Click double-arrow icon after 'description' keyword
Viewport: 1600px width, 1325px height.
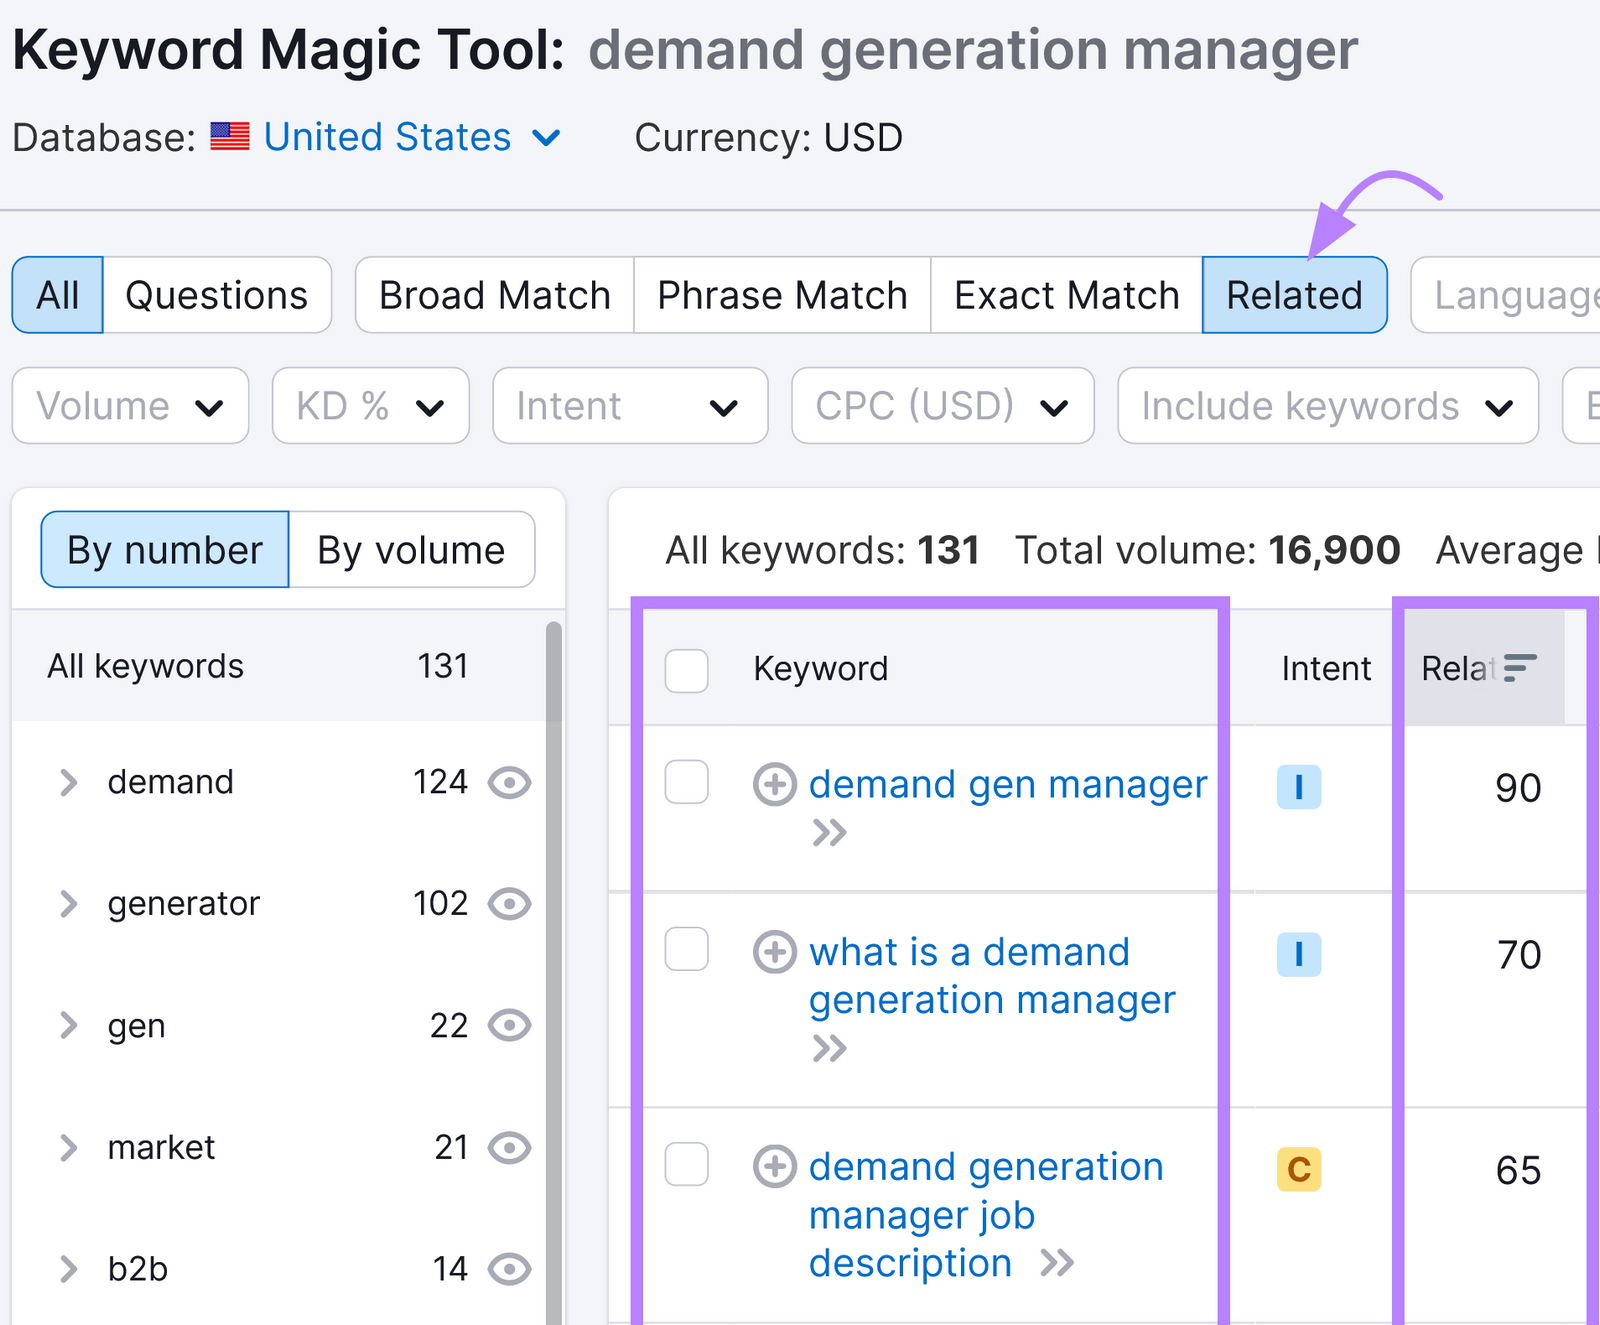1056,1264
